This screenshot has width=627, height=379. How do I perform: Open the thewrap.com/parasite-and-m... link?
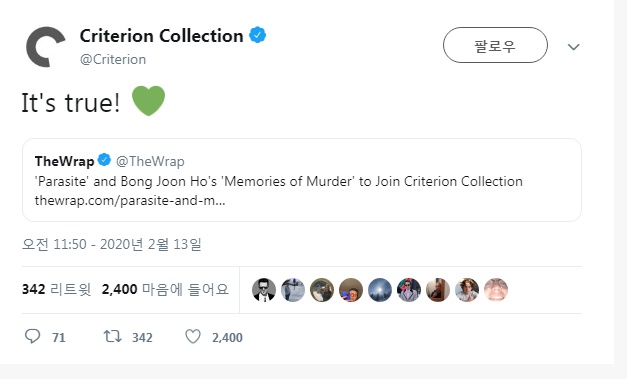130,200
